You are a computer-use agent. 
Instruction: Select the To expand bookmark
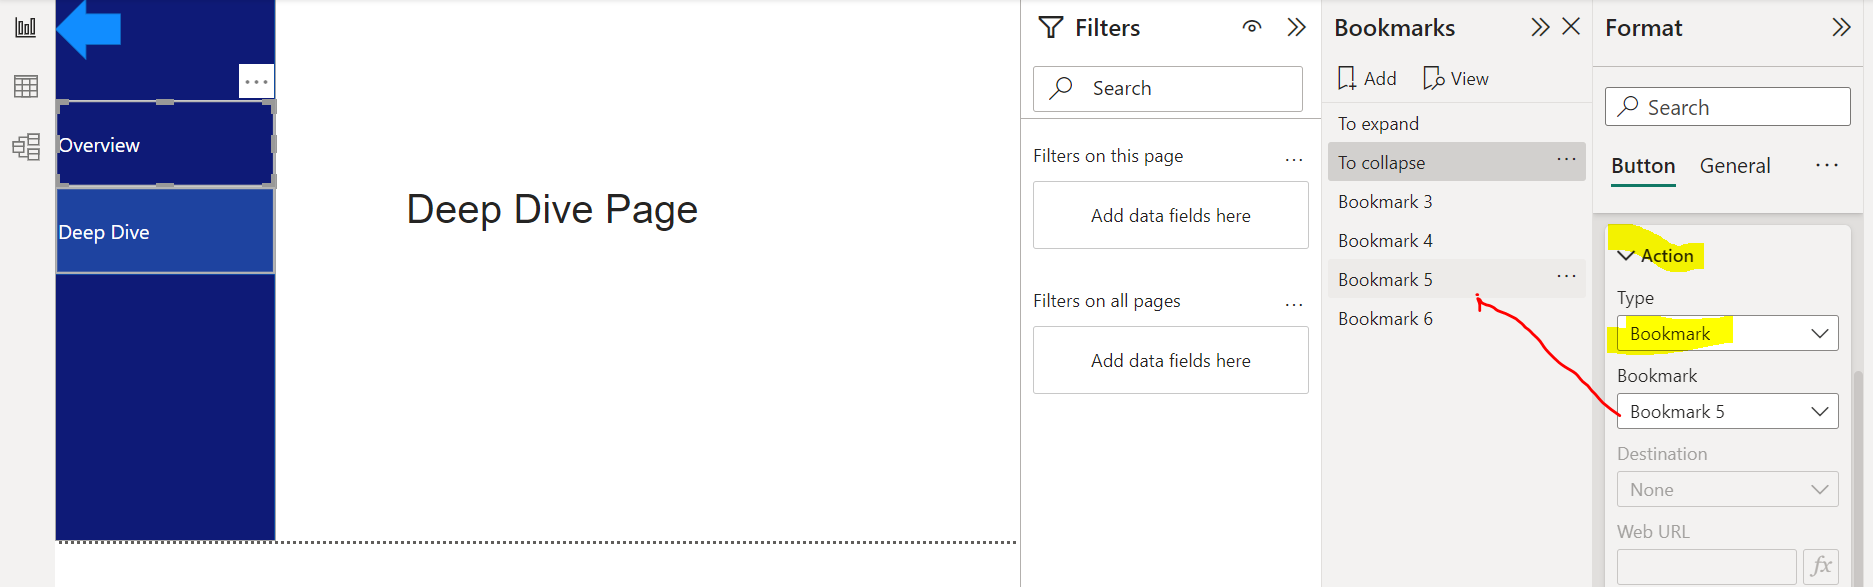[1457, 123]
